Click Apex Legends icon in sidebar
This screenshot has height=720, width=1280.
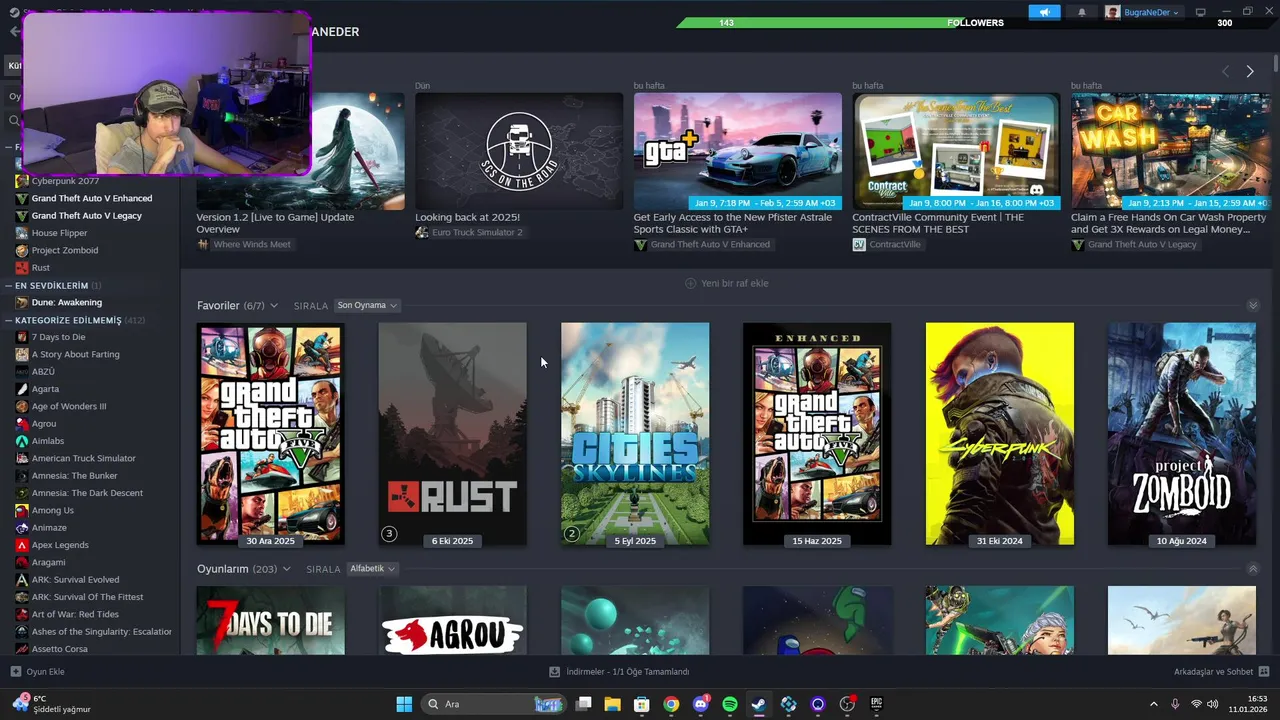pyautogui.click(x=22, y=545)
